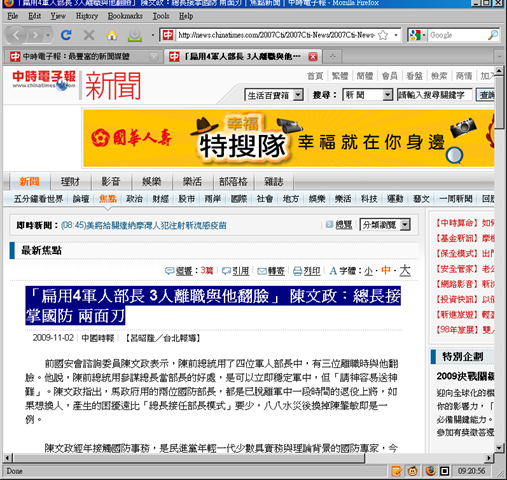Click the 查詢 search button
Image resolution: width=507 pixels, height=480 pixels.
[485, 95]
